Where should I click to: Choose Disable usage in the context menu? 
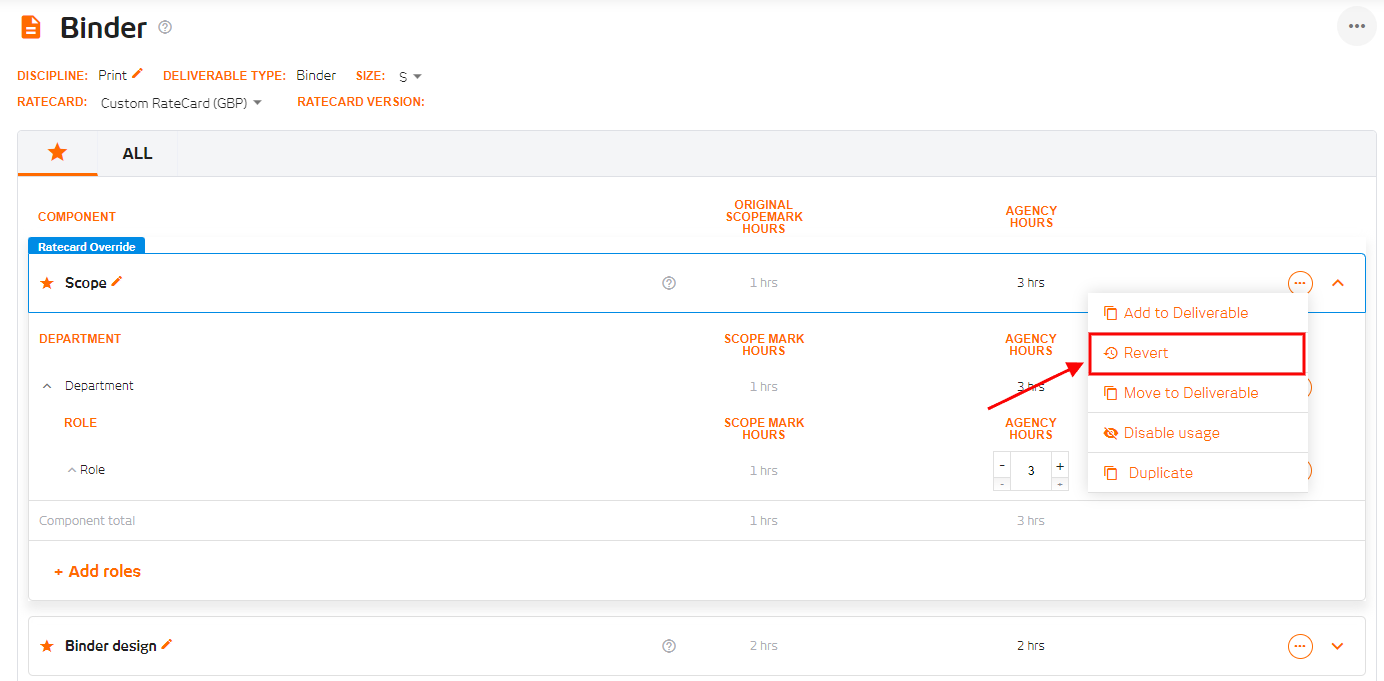1198,433
